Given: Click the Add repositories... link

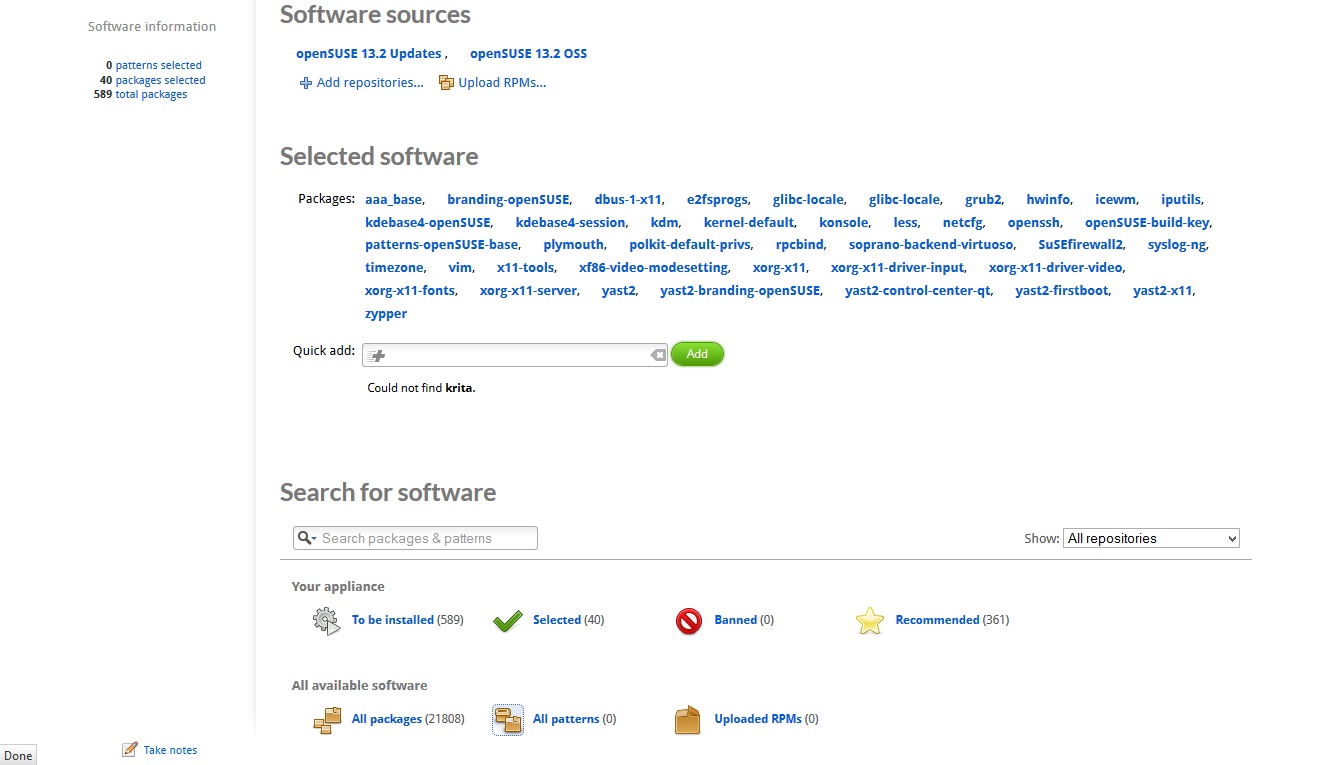Looking at the screenshot, I should tap(370, 83).
